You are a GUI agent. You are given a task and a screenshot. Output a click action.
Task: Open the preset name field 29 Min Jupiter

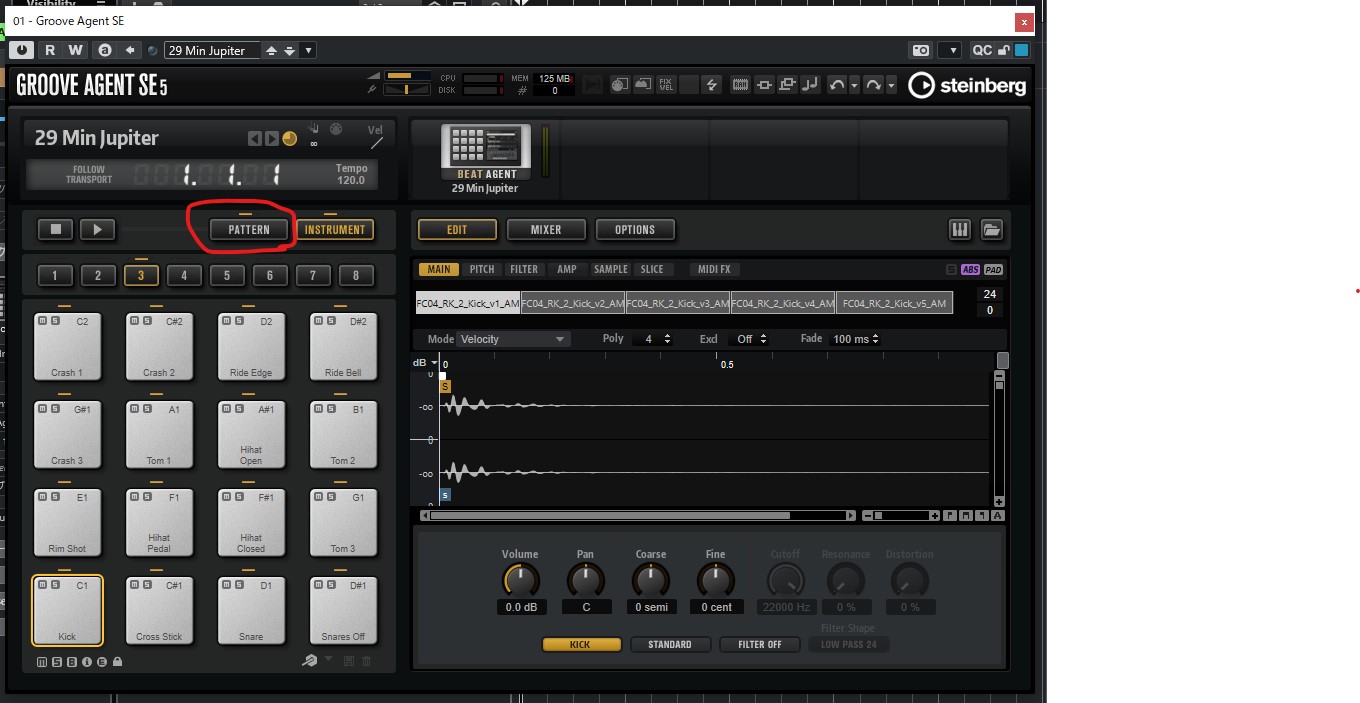212,50
